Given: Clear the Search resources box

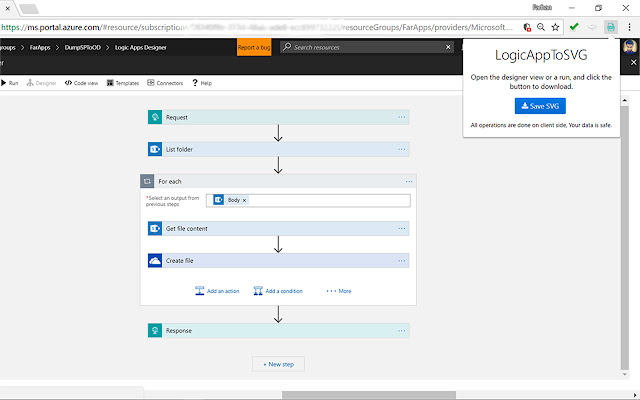Looking at the screenshot, I should coord(448,47).
